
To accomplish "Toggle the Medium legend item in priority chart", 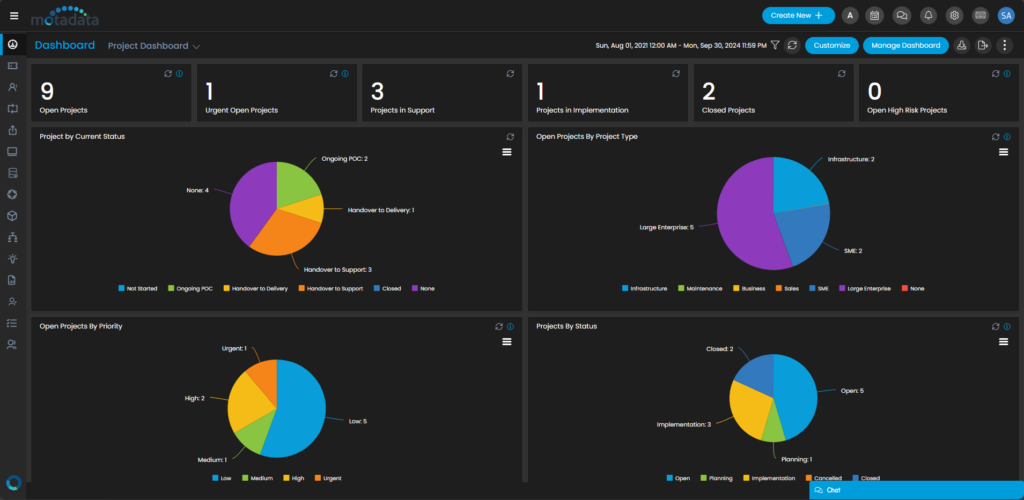I will (x=257, y=478).
